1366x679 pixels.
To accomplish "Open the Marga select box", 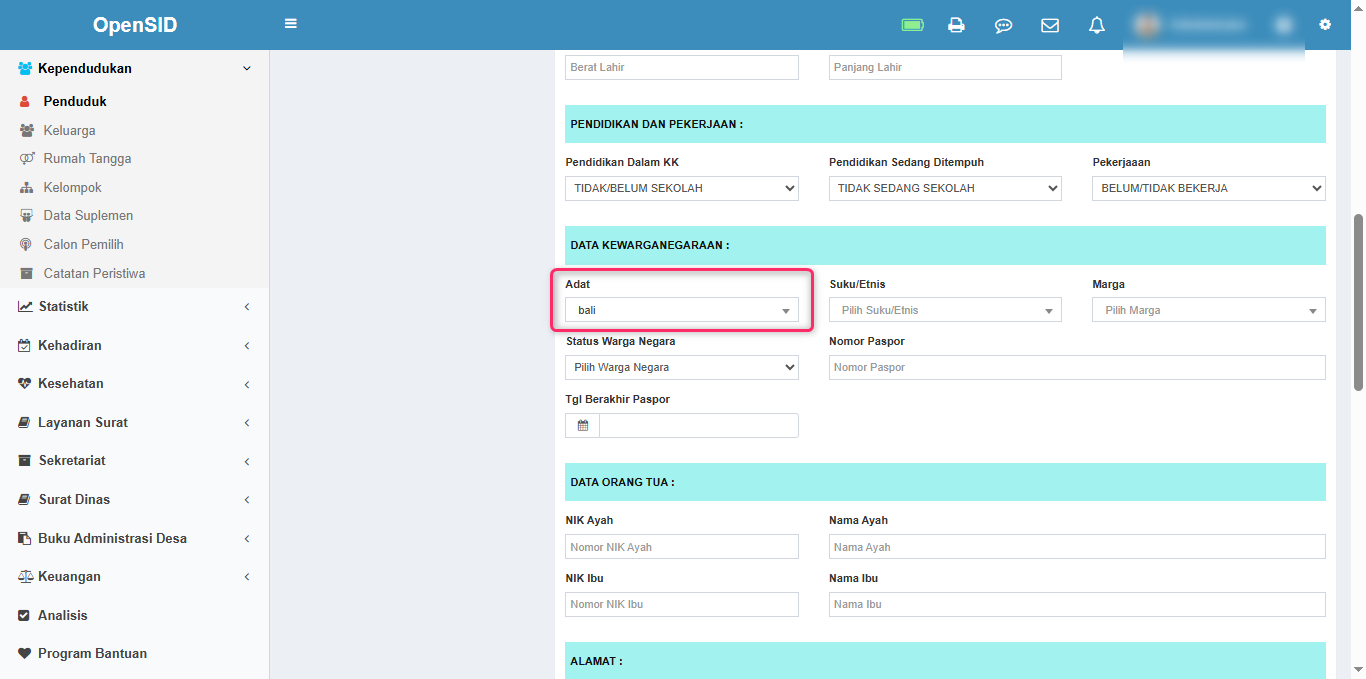I will (1209, 310).
